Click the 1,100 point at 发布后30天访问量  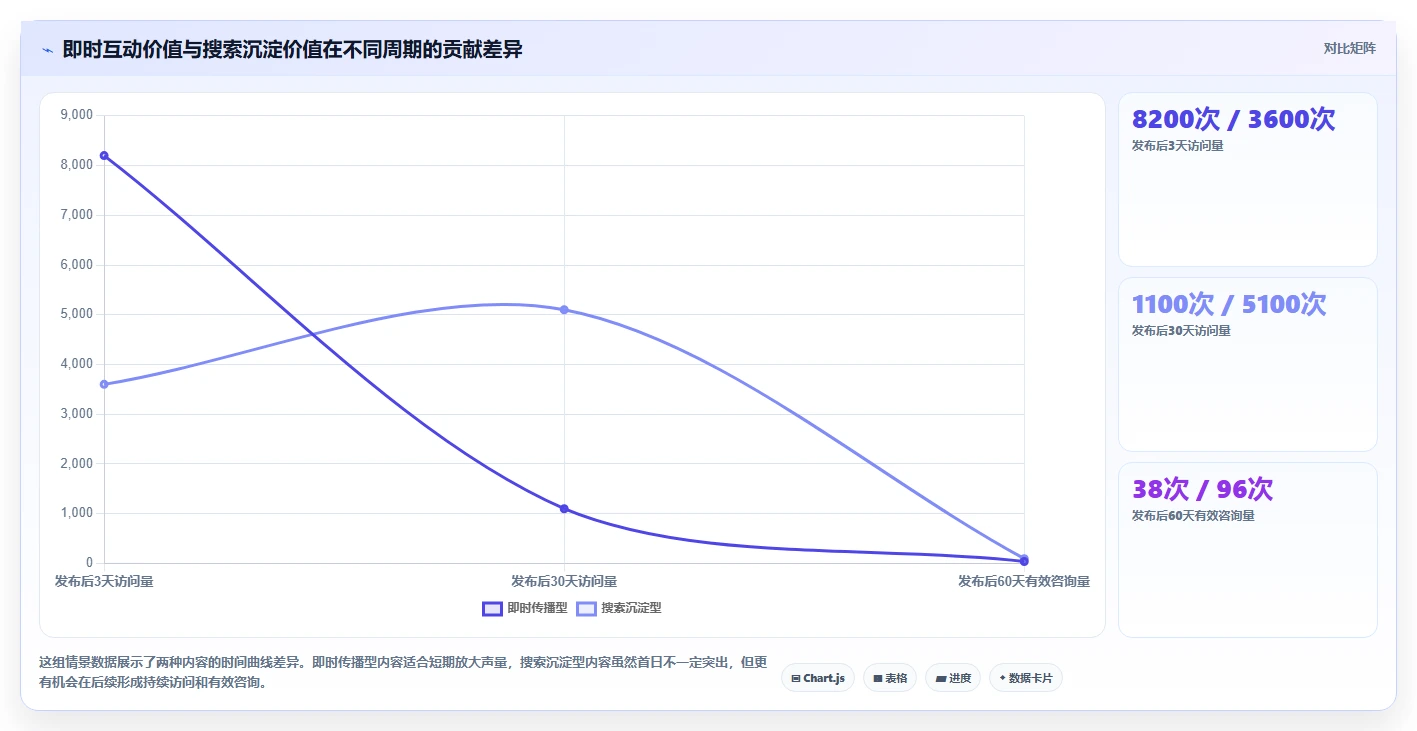(x=564, y=509)
